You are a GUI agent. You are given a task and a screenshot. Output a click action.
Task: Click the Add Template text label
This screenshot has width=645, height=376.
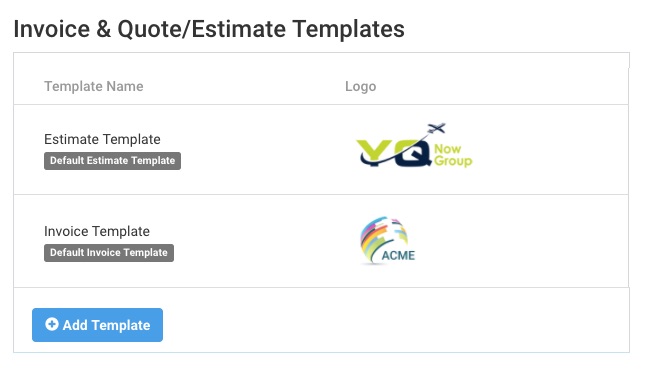[x=107, y=325]
